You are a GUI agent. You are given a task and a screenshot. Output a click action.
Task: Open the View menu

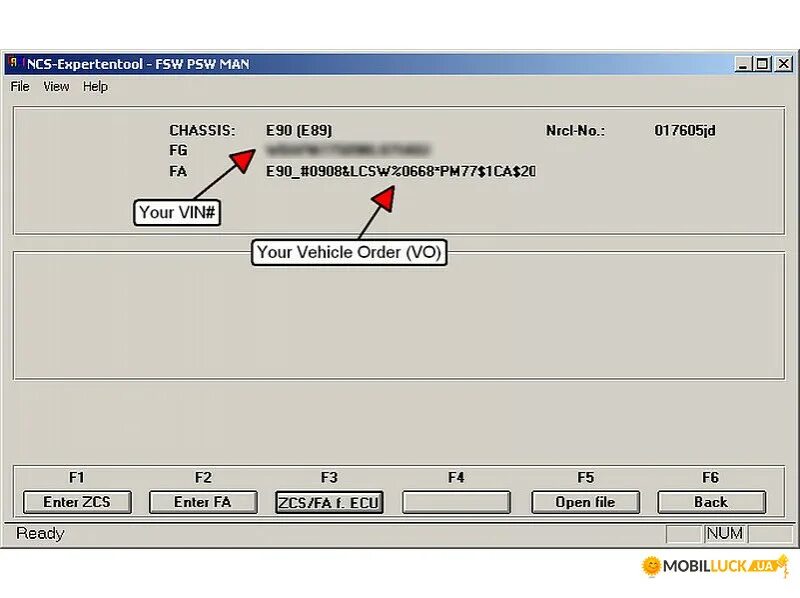click(x=56, y=87)
